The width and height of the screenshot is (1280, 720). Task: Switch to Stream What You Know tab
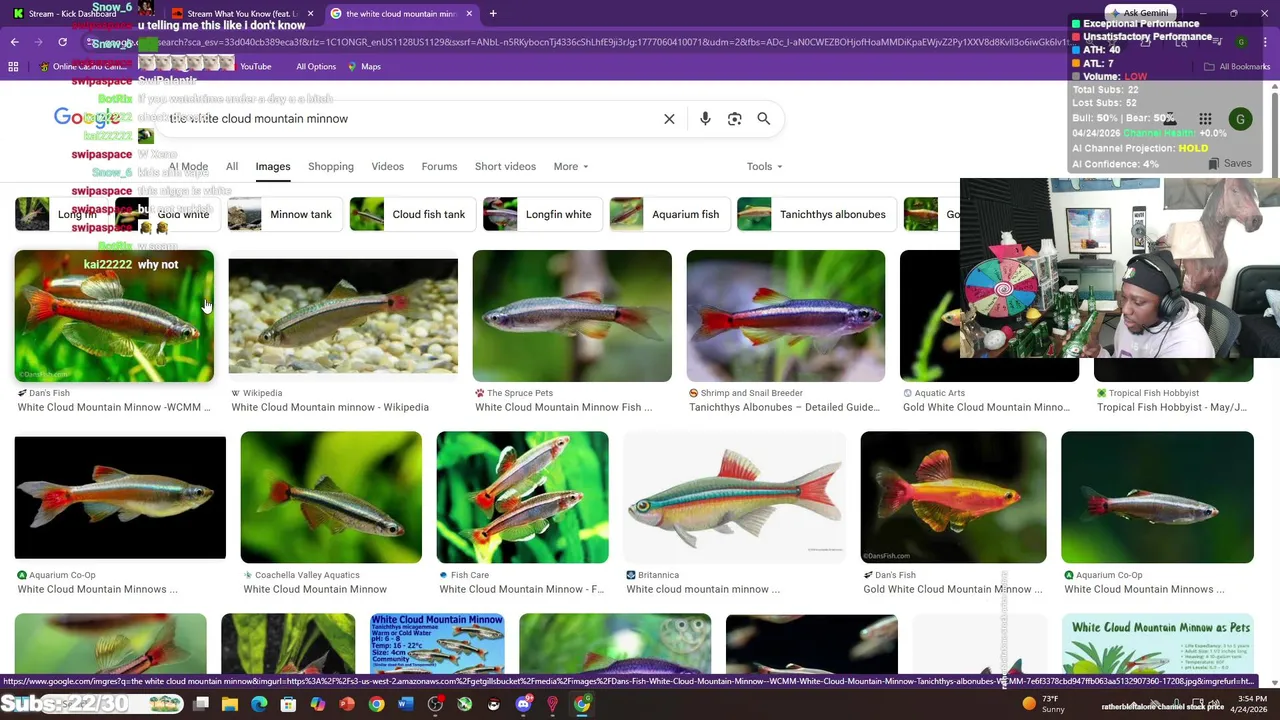[x=238, y=14]
